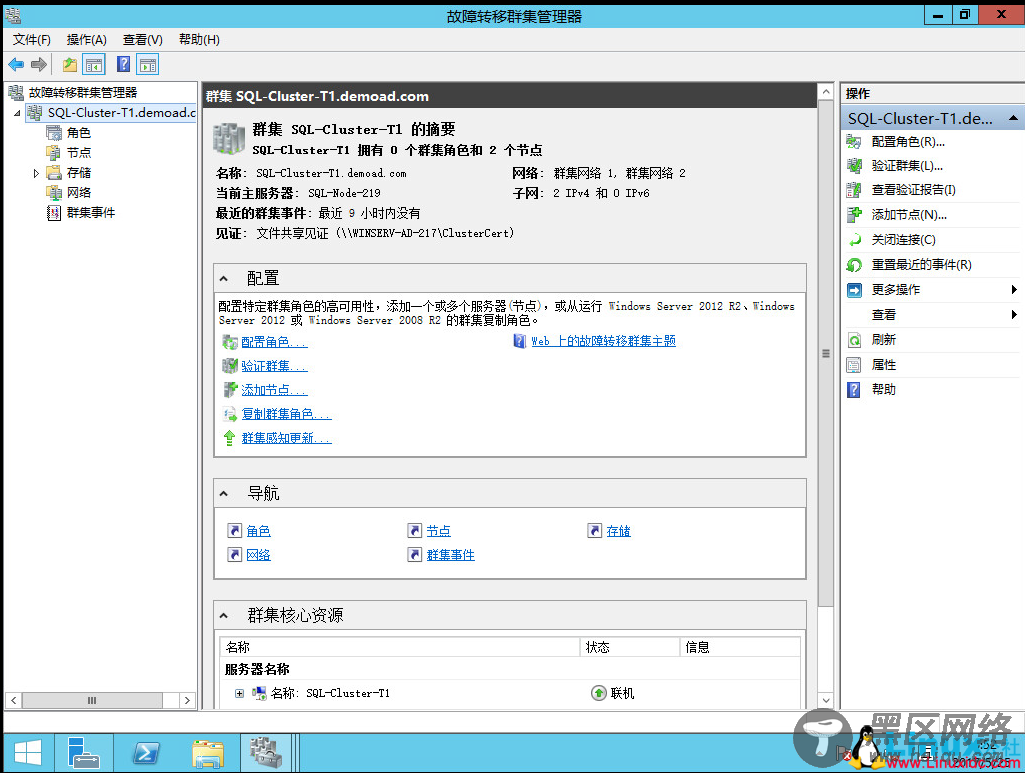Viewport: 1025px width, 773px height.
Task: Select 角色 in the left tree
Action: (78, 133)
